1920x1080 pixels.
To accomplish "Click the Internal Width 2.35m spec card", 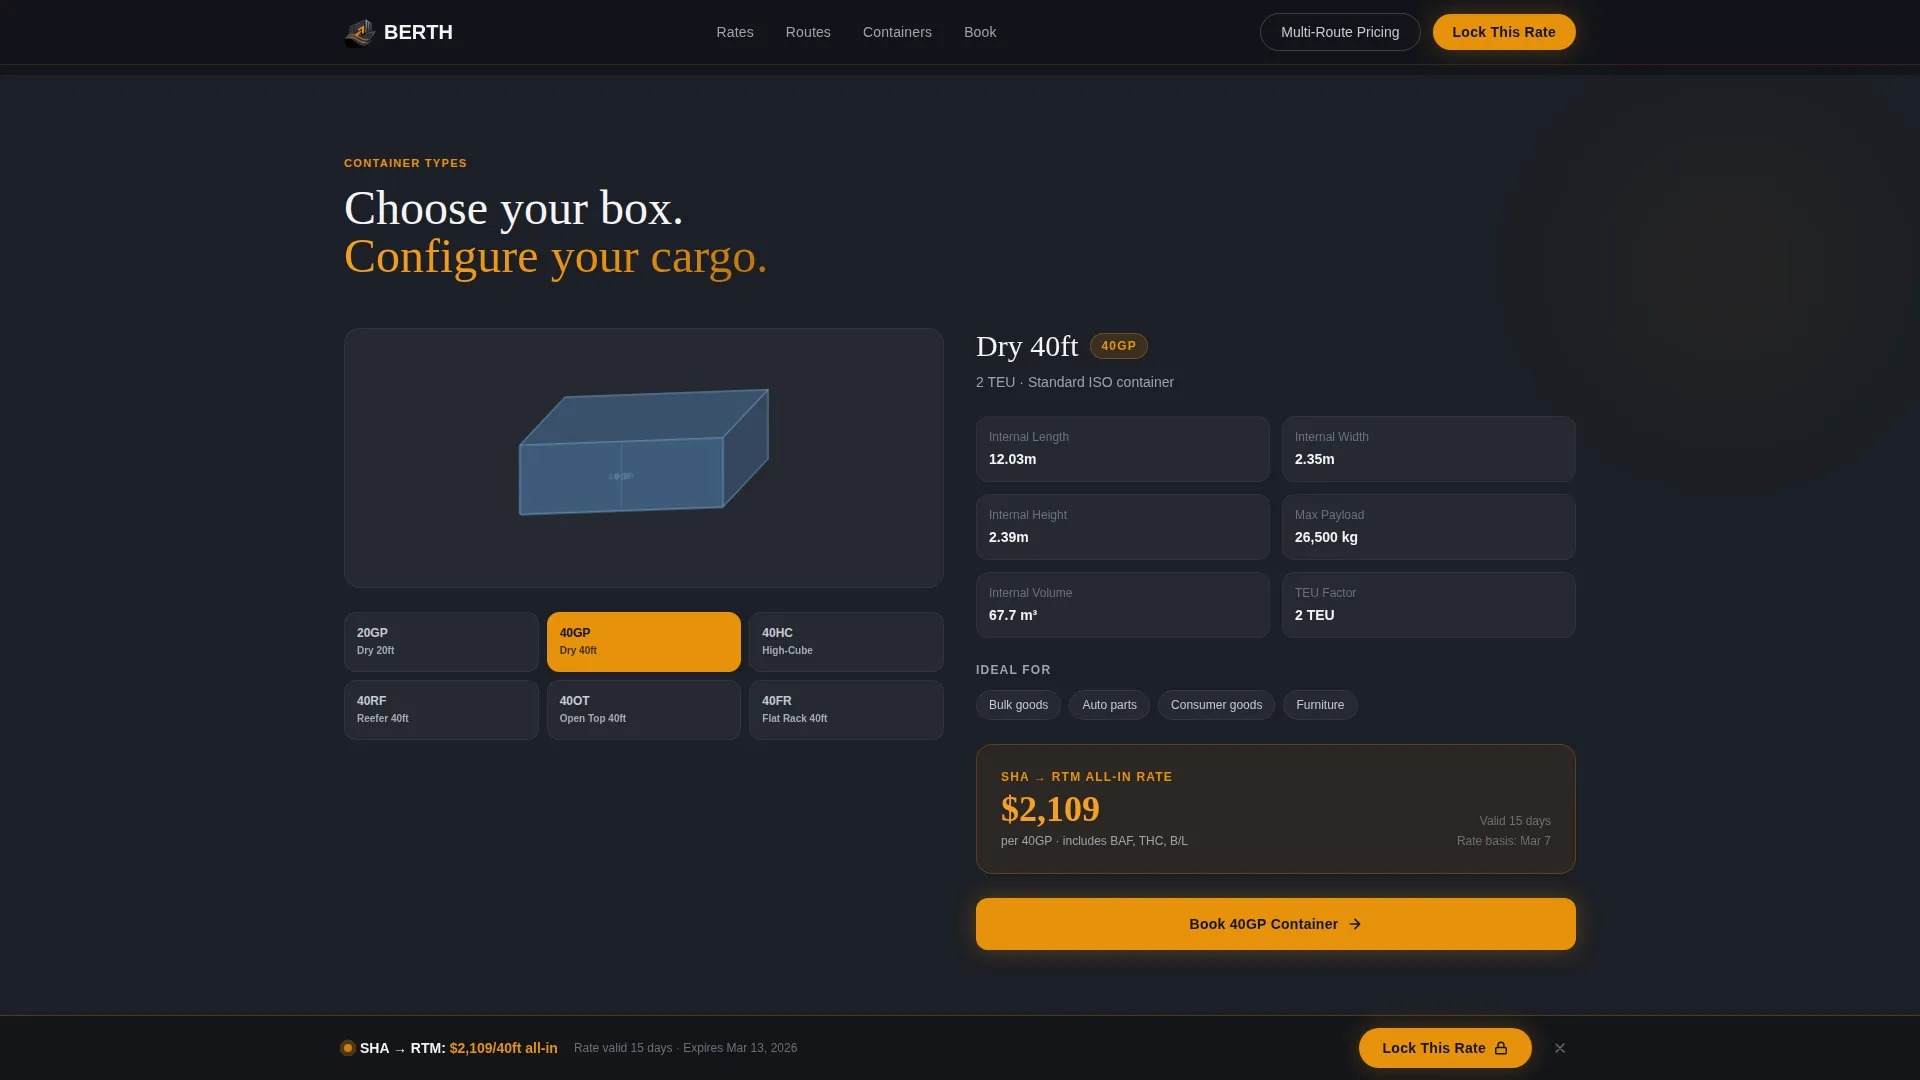I will click(x=1429, y=449).
